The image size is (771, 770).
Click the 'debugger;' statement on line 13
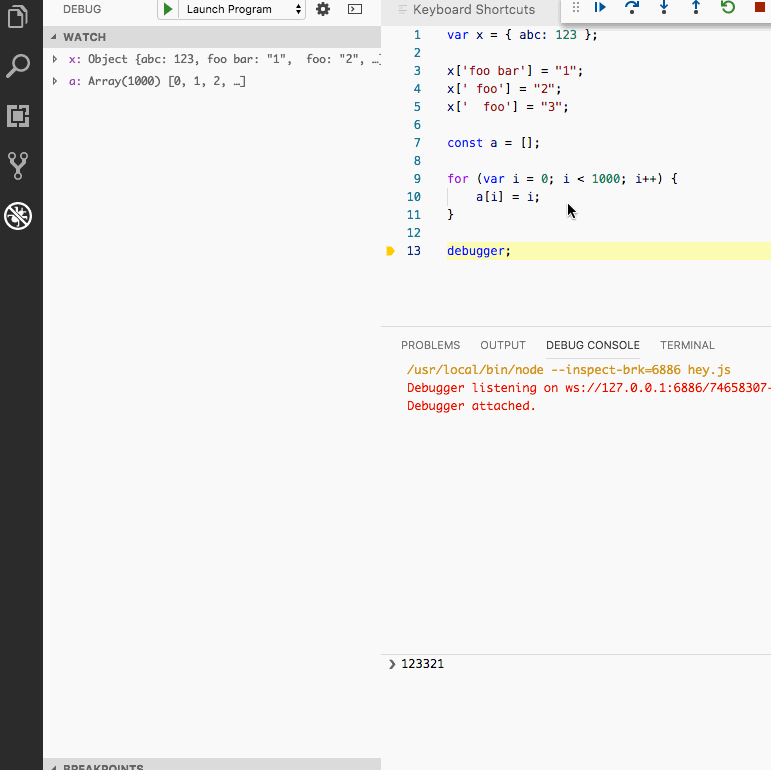(478, 251)
